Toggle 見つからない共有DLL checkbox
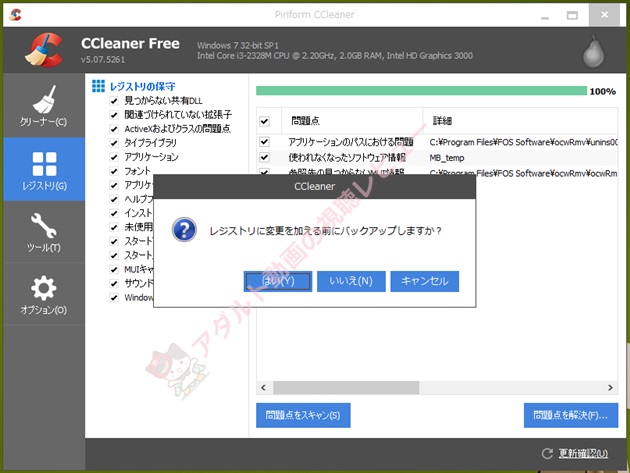This screenshot has width=630, height=473. 114,101
